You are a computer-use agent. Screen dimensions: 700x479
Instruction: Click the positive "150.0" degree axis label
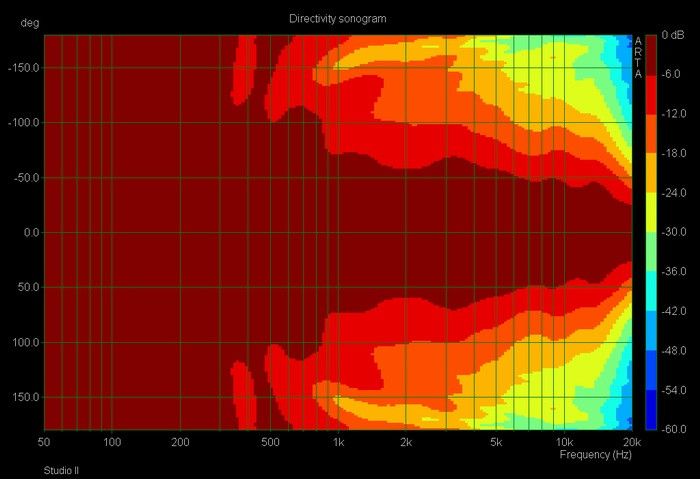click(26, 397)
